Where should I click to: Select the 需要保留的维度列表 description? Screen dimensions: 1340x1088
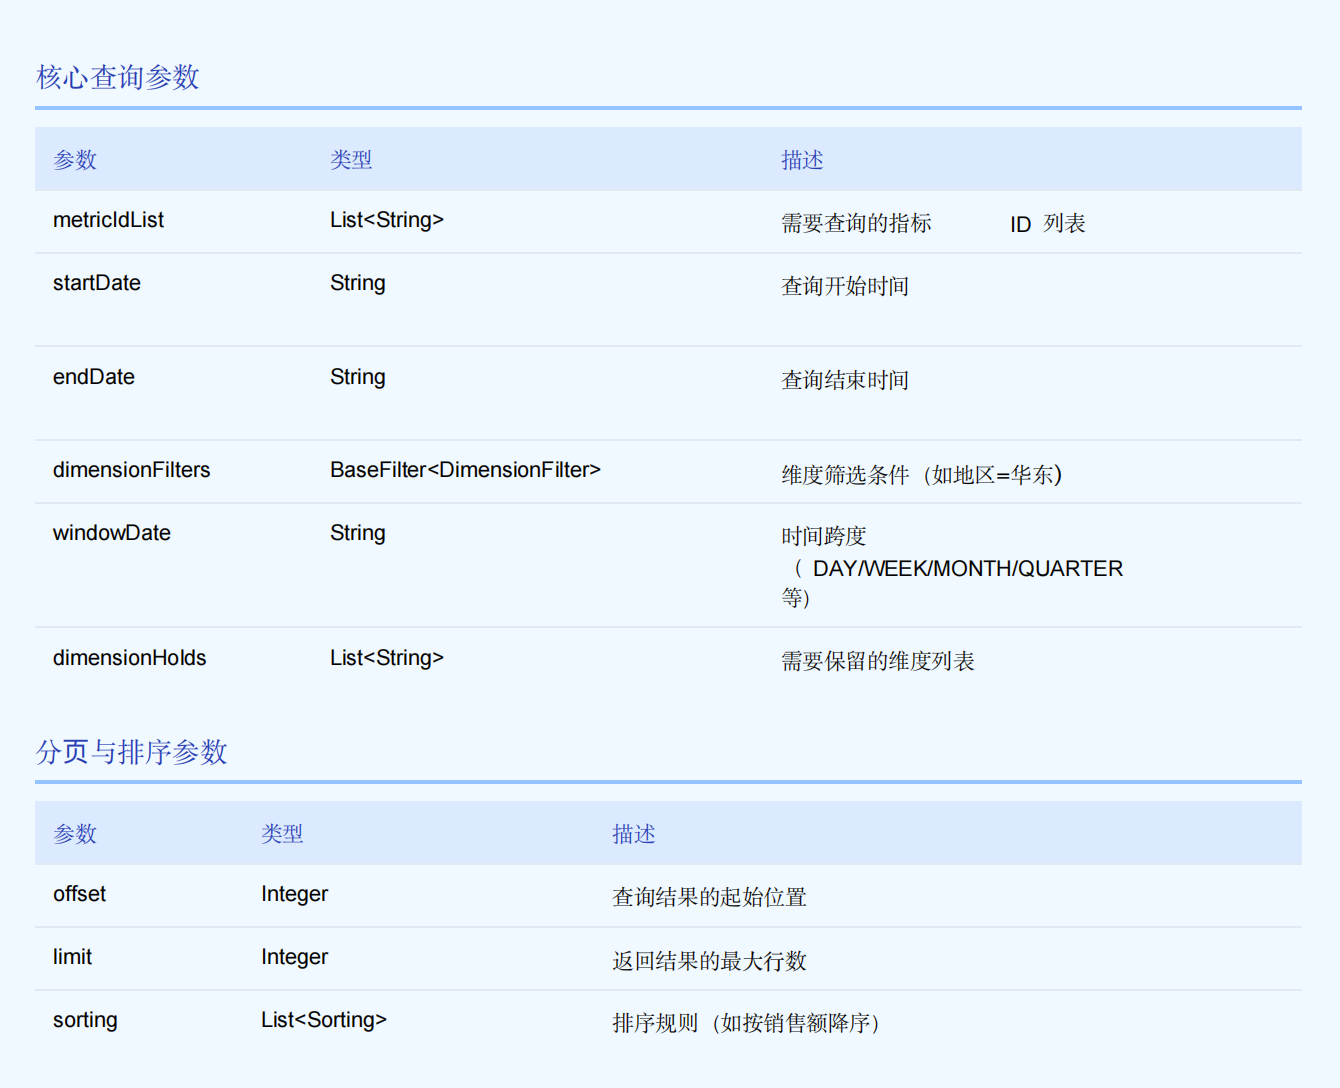coord(877,661)
